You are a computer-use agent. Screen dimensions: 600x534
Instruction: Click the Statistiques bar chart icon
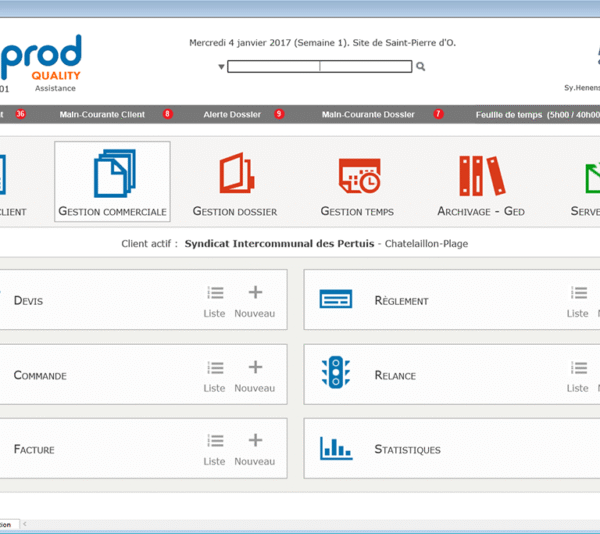pyautogui.click(x=336, y=448)
